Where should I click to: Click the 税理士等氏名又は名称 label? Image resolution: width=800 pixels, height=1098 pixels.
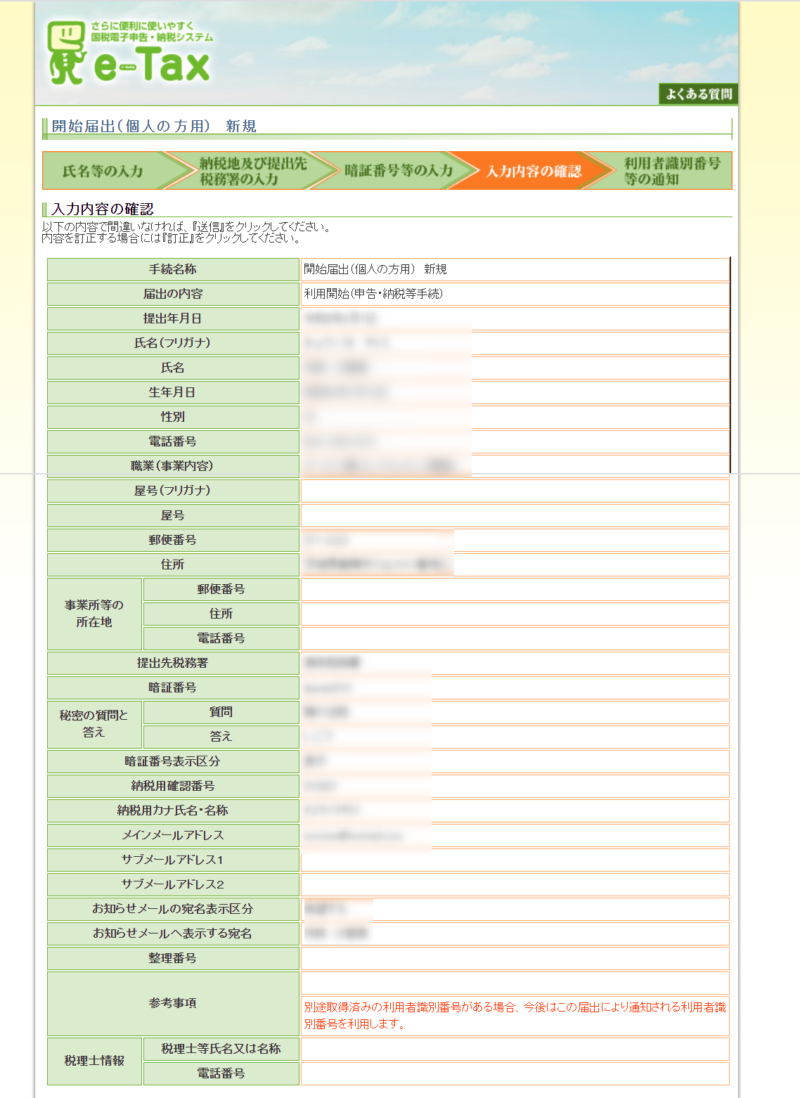pos(221,1049)
